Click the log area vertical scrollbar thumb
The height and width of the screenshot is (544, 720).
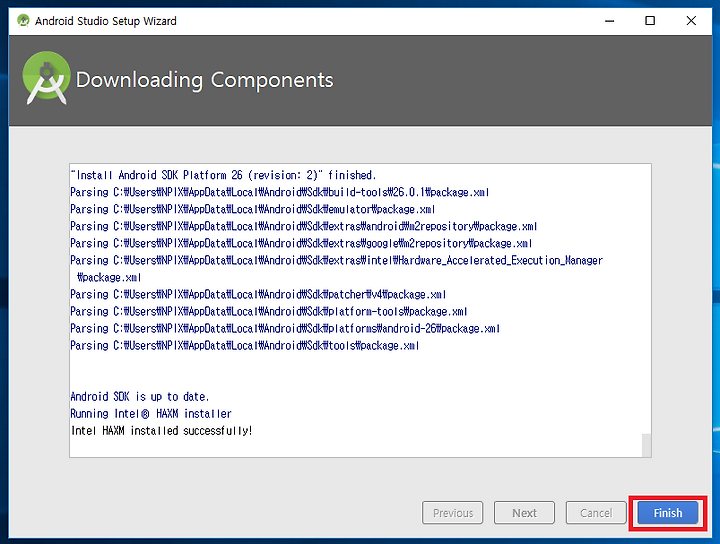(646, 445)
